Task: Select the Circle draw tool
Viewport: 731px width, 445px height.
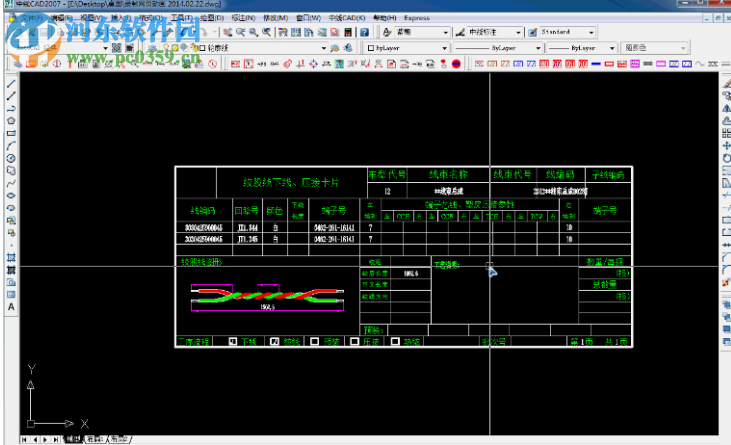Action: (x=11, y=158)
